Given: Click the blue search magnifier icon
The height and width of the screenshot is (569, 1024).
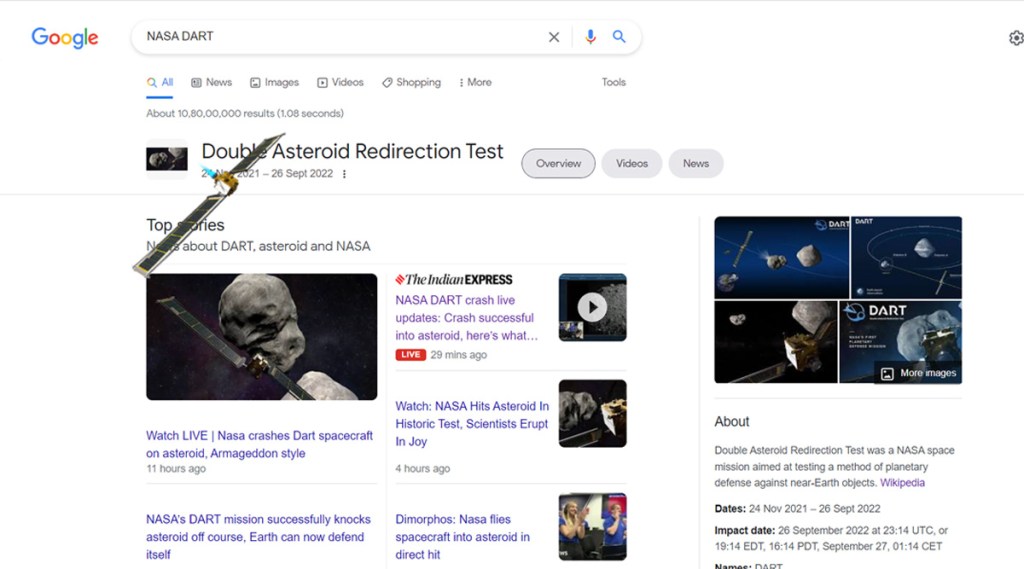Looking at the screenshot, I should coord(618,37).
